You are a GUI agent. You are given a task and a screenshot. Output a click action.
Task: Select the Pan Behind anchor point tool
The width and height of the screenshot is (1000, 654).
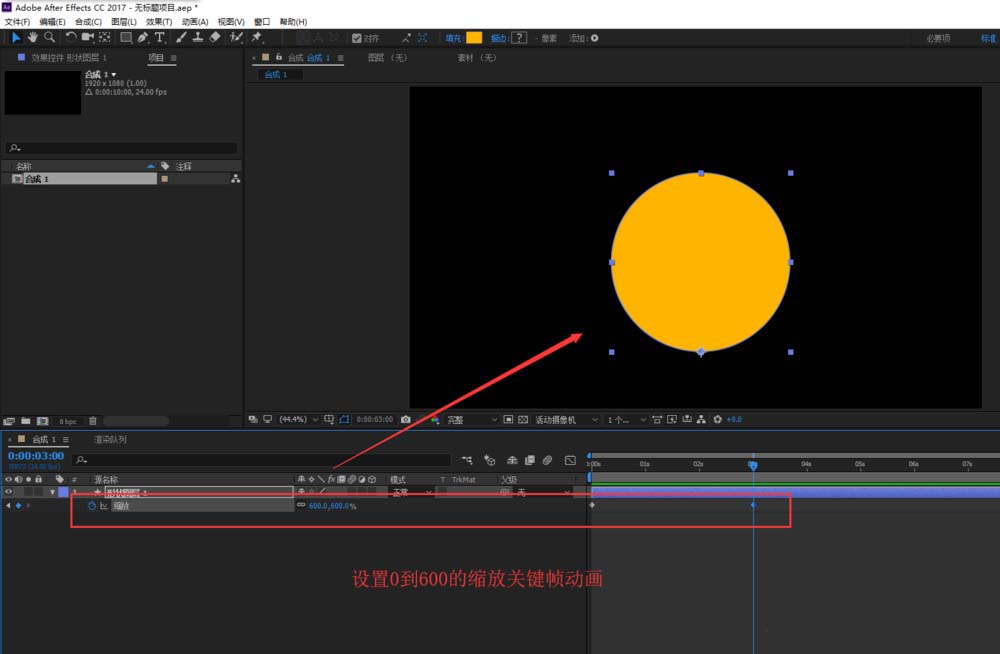(105, 38)
